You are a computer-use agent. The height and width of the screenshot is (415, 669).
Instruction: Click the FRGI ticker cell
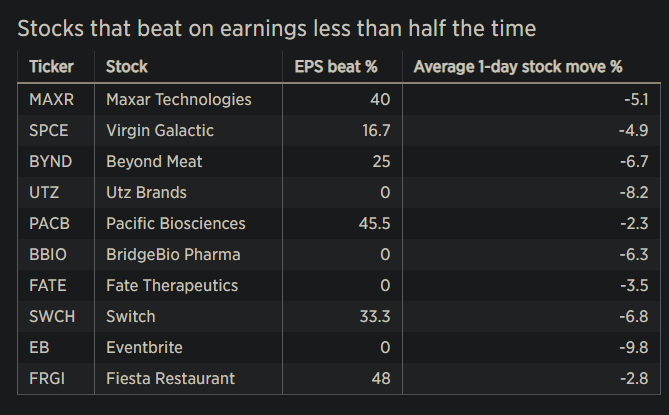coord(47,378)
